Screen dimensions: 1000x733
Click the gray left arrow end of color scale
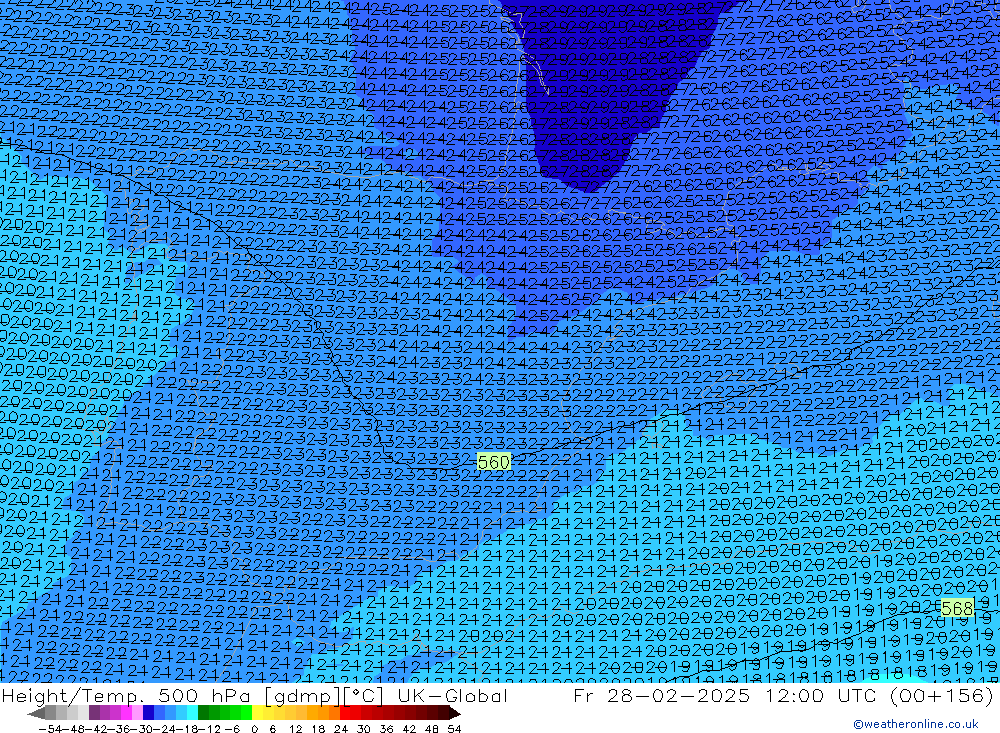[36, 713]
